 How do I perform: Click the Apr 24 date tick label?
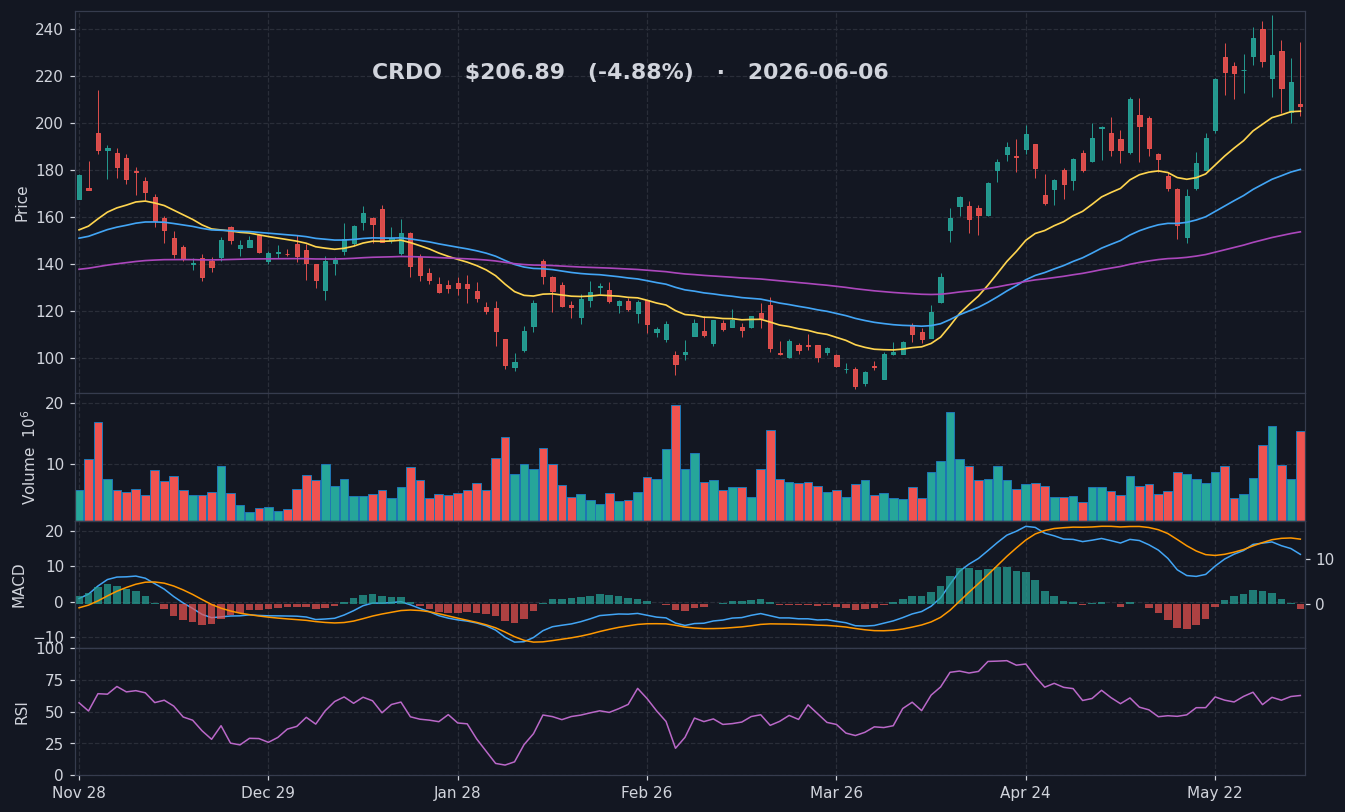[x=1026, y=792]
